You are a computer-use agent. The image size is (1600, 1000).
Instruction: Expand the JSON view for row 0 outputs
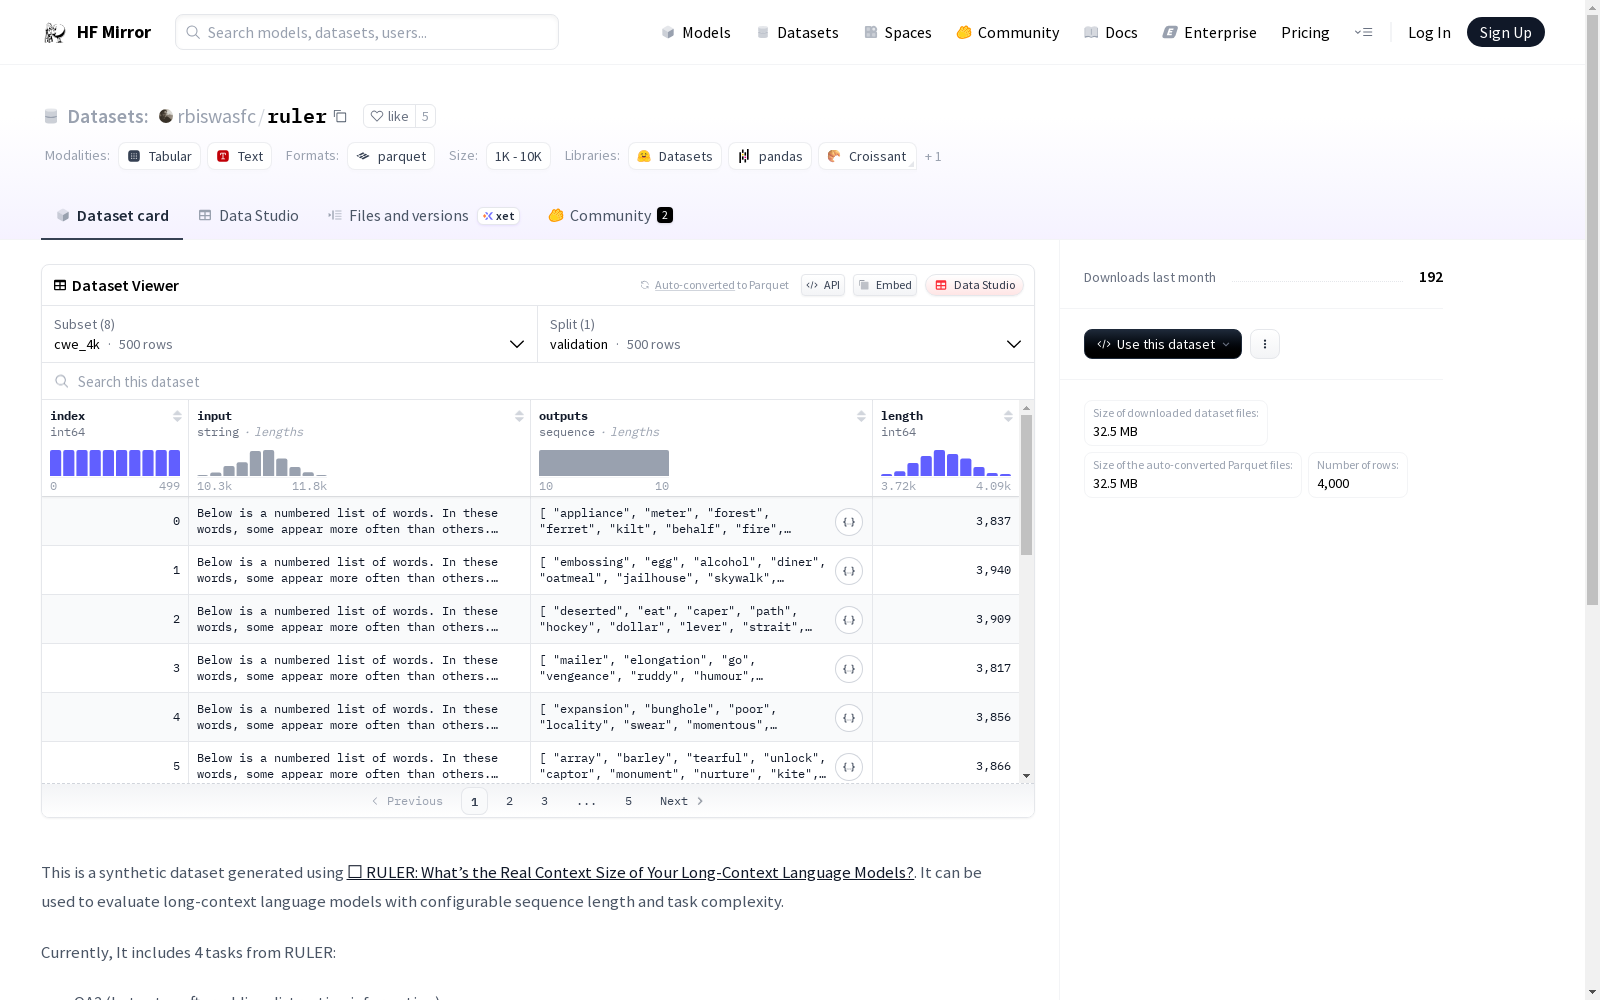pos(849,522)
